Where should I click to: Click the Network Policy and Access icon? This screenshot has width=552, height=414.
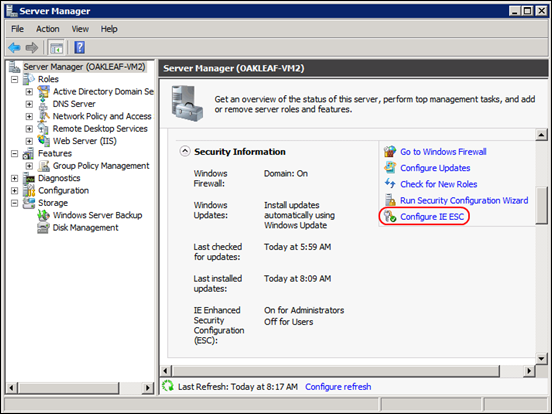pos(44,116)
